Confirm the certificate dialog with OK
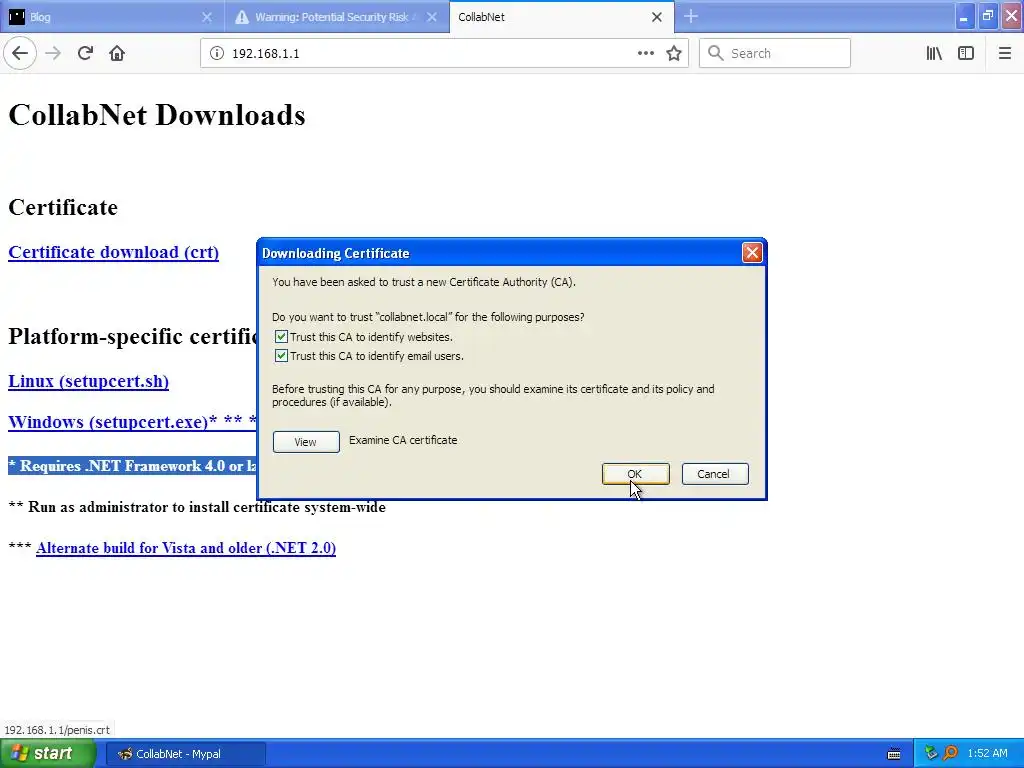The image size is (1024, 768). pyautogui.click(x=635, y=474)
